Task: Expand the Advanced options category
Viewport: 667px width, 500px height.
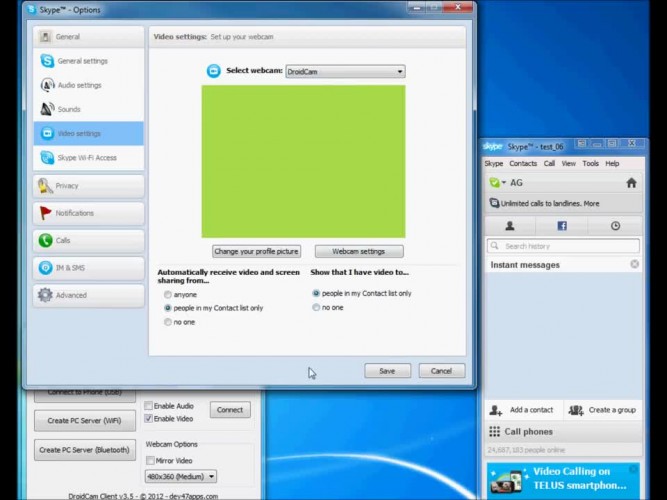Action: pyautogui.click(x=88, y=295)
